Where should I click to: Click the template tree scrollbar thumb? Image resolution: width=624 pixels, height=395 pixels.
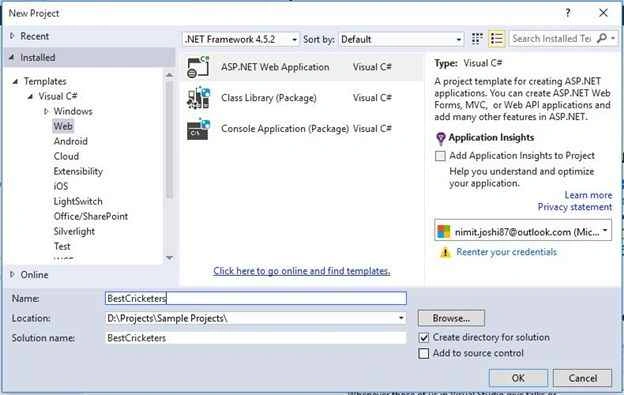pos(169,139)
